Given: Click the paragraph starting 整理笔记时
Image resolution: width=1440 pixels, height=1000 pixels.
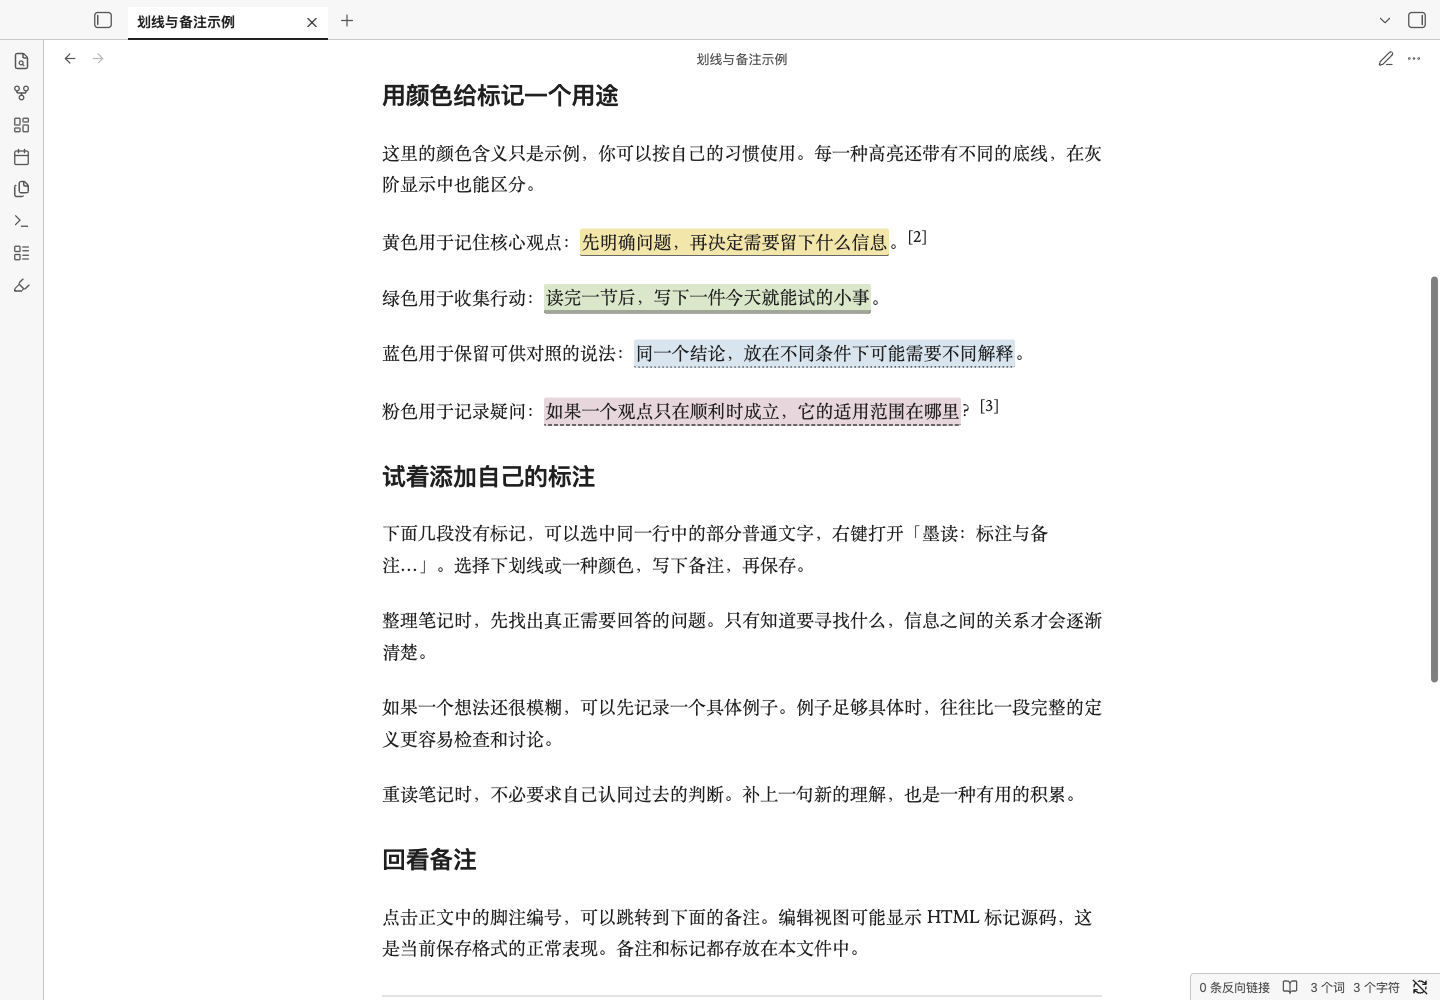Looking at the screenshot, I should point(742,636).
